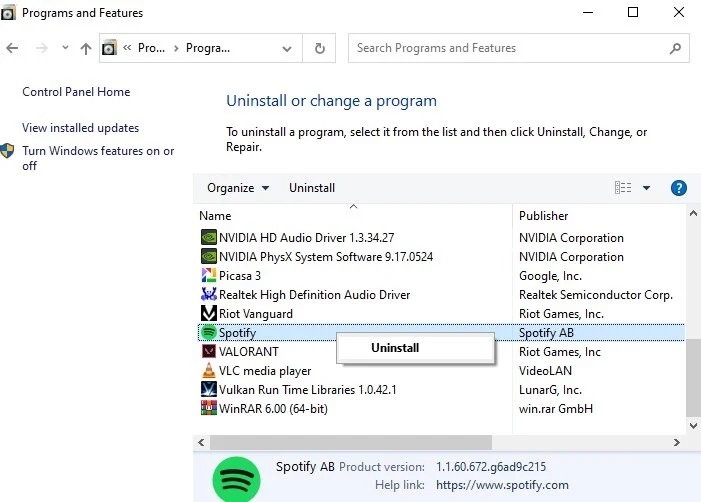Select the VLC media player entry

point(265,371)
